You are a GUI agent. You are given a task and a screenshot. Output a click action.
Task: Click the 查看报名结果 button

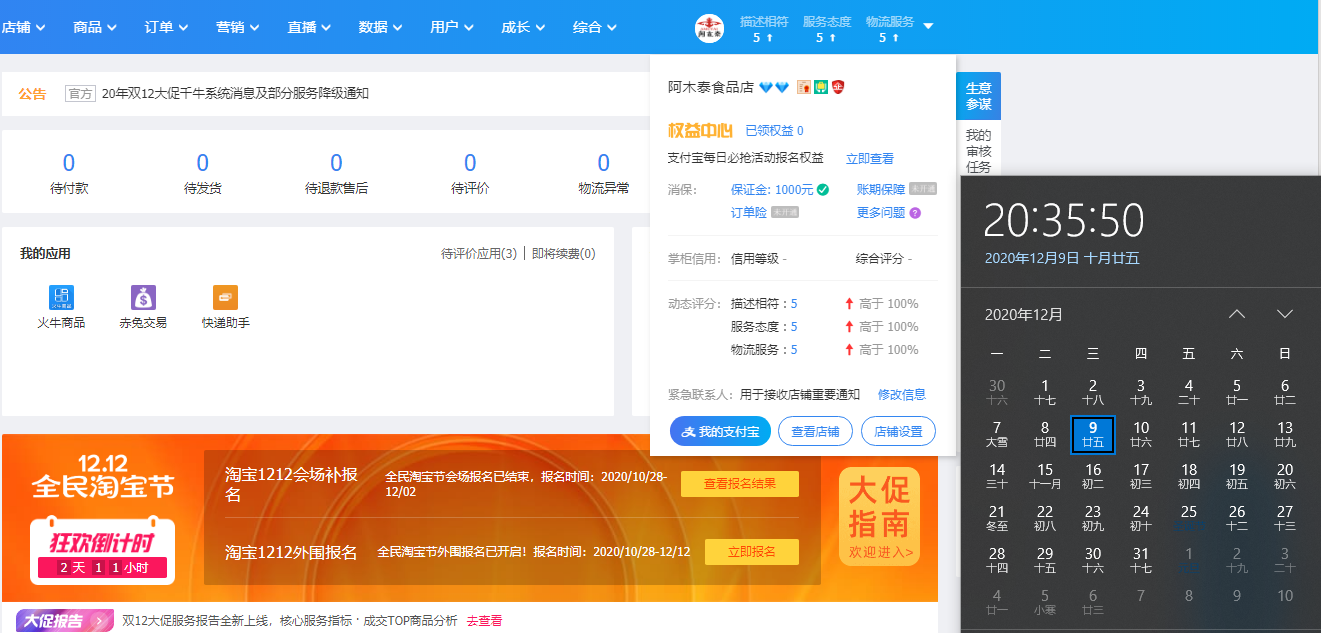pos(740,484)
